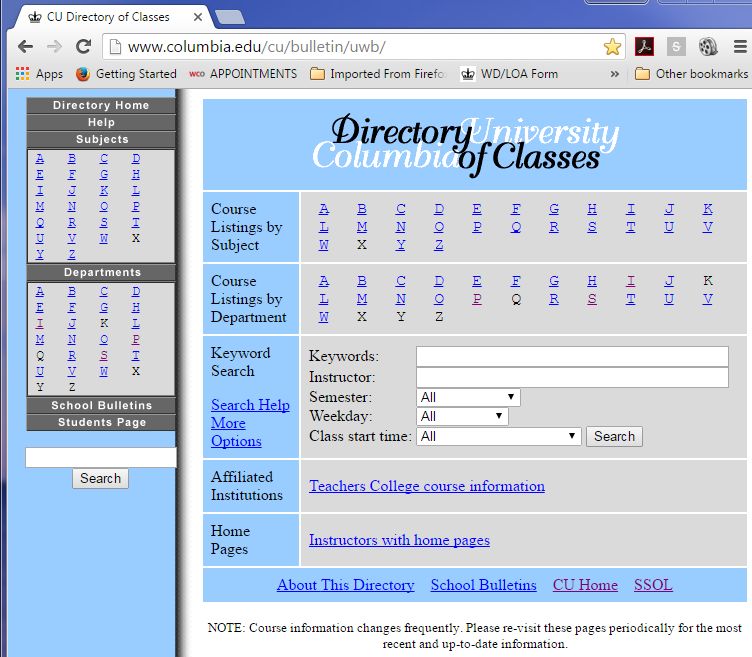Open Students Page in the sidebar

[x=101, y=422]
